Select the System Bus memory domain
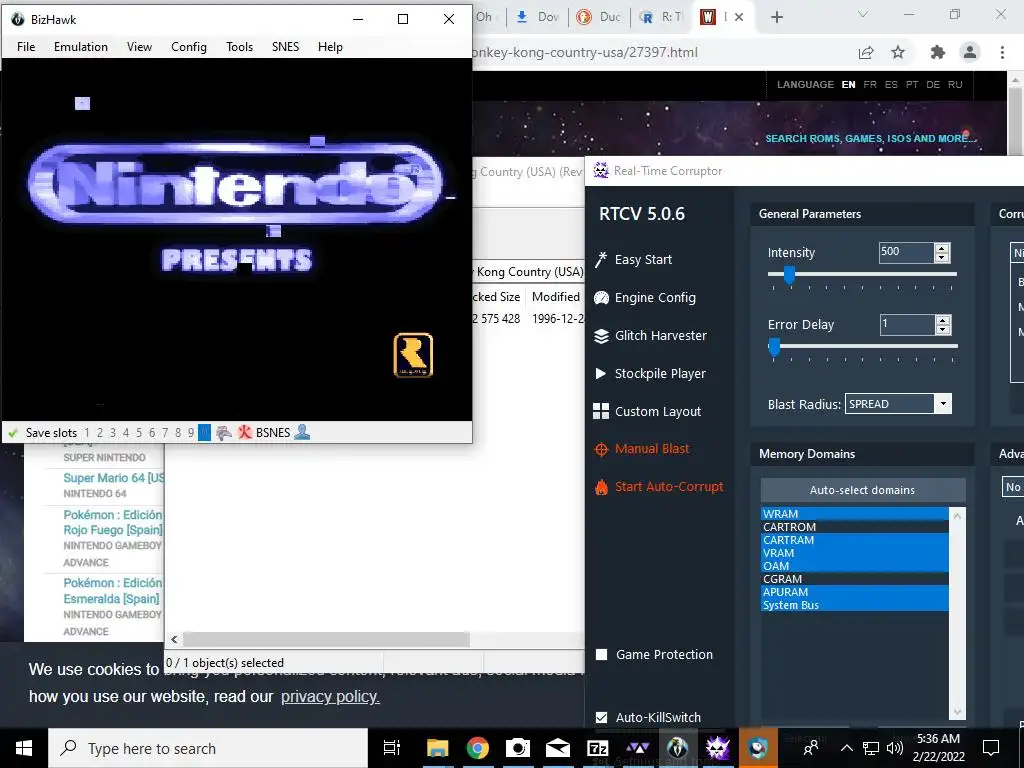1024x768 pixels. pos(854,605)
